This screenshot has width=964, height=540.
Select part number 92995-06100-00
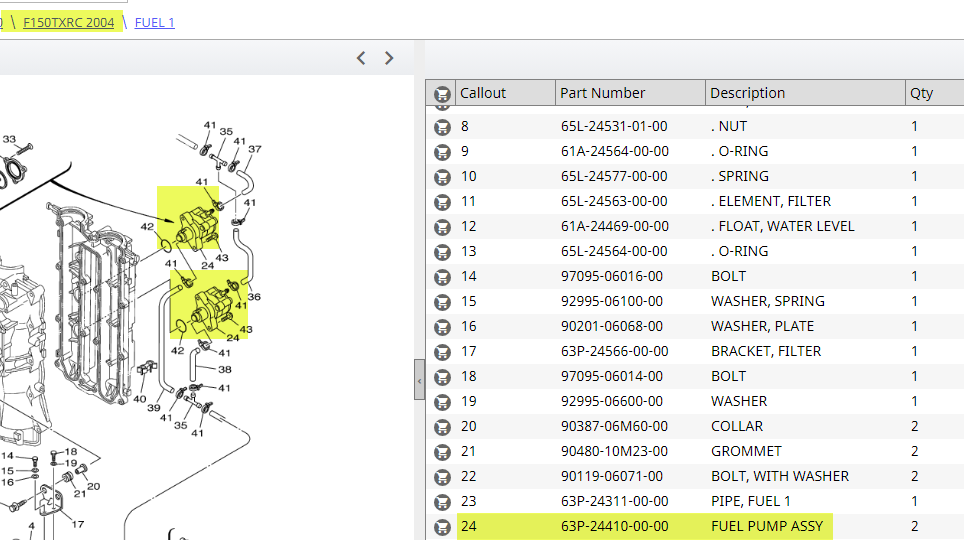tap(612, 301)
